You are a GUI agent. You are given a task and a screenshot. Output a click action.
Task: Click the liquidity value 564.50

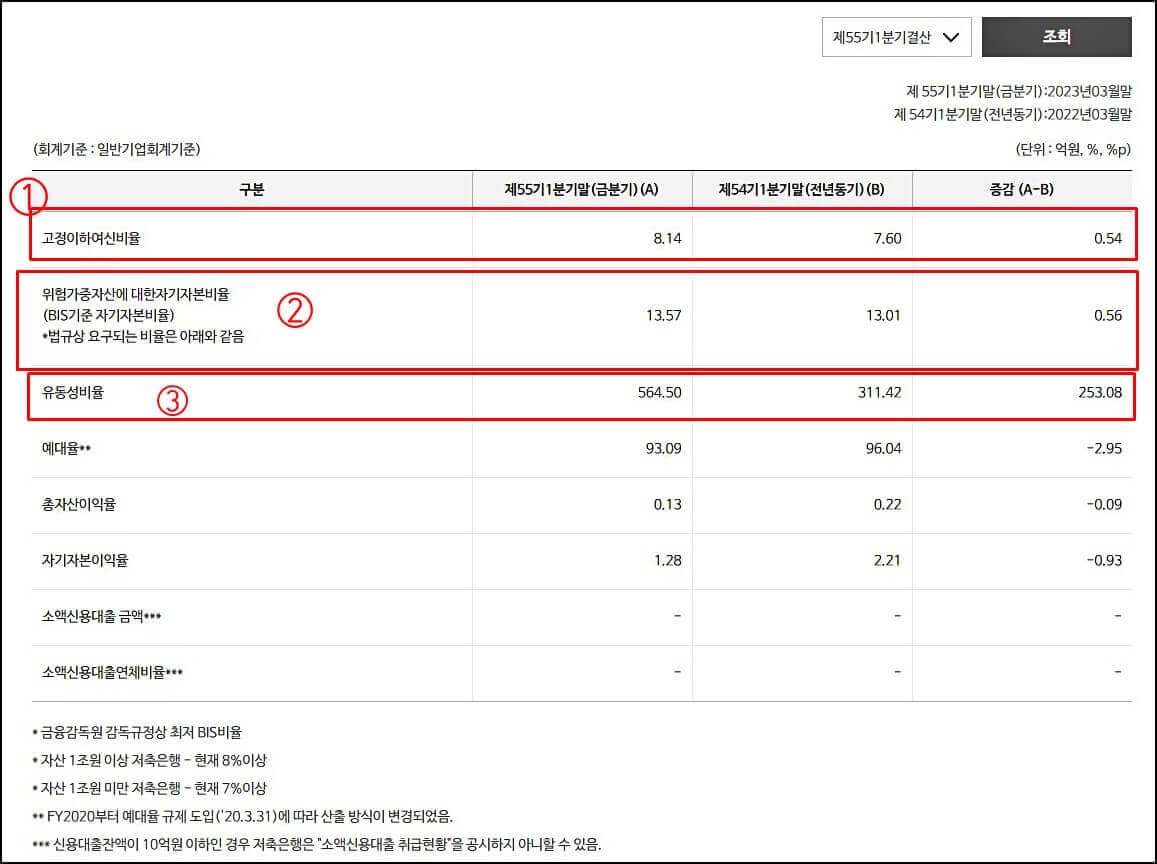tap(660, 393)
